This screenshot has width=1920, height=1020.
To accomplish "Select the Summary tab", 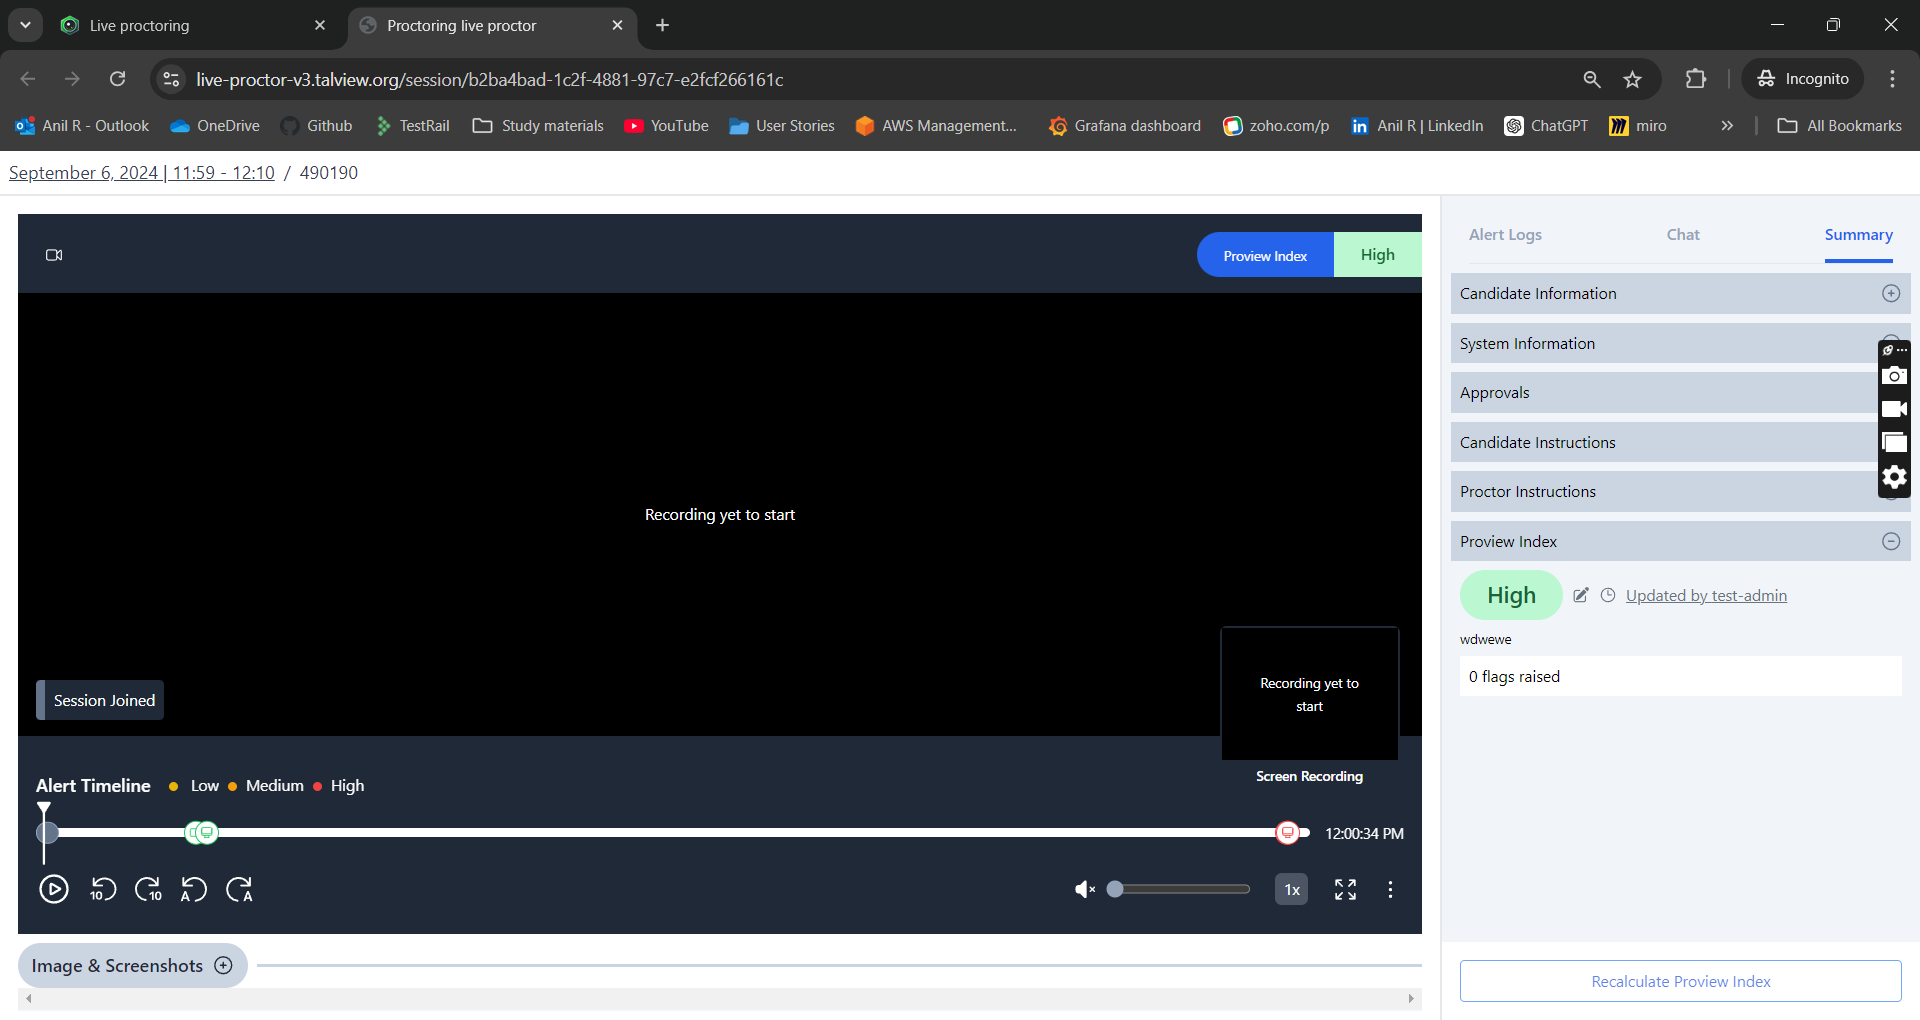I will click(1858, 235).
